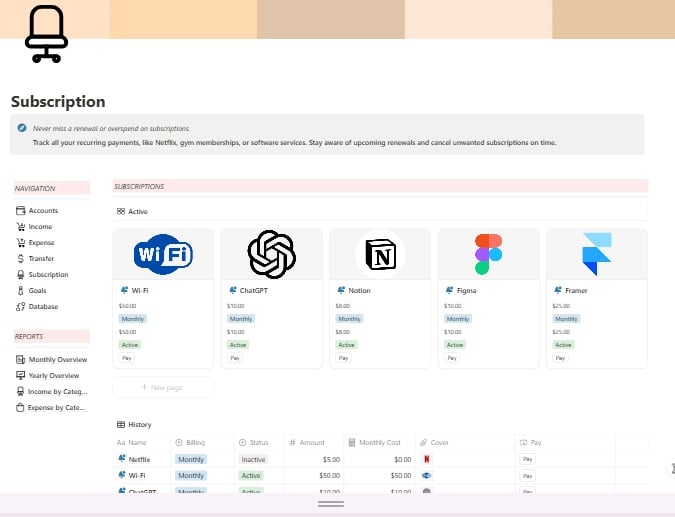Image resolution: width=675 pixels, height=517 pixels.
Task: Open the Expense navigation link
Action: 41,242
